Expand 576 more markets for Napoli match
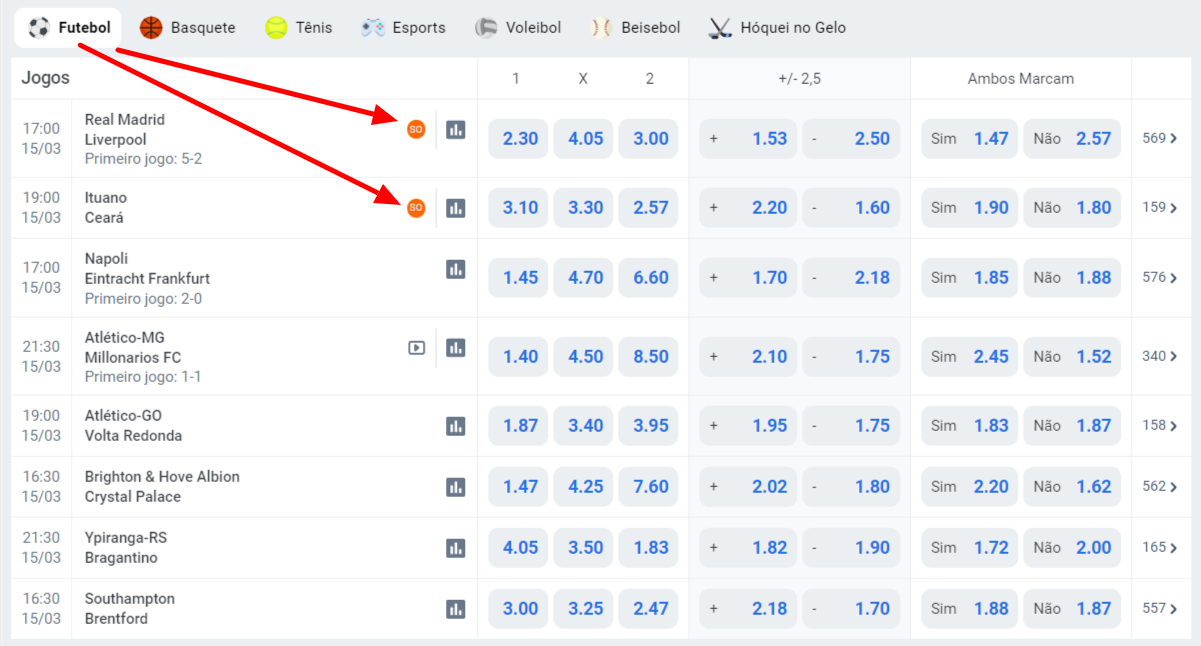Viewport: 1201px width, 646px height. pos(1160,277)
